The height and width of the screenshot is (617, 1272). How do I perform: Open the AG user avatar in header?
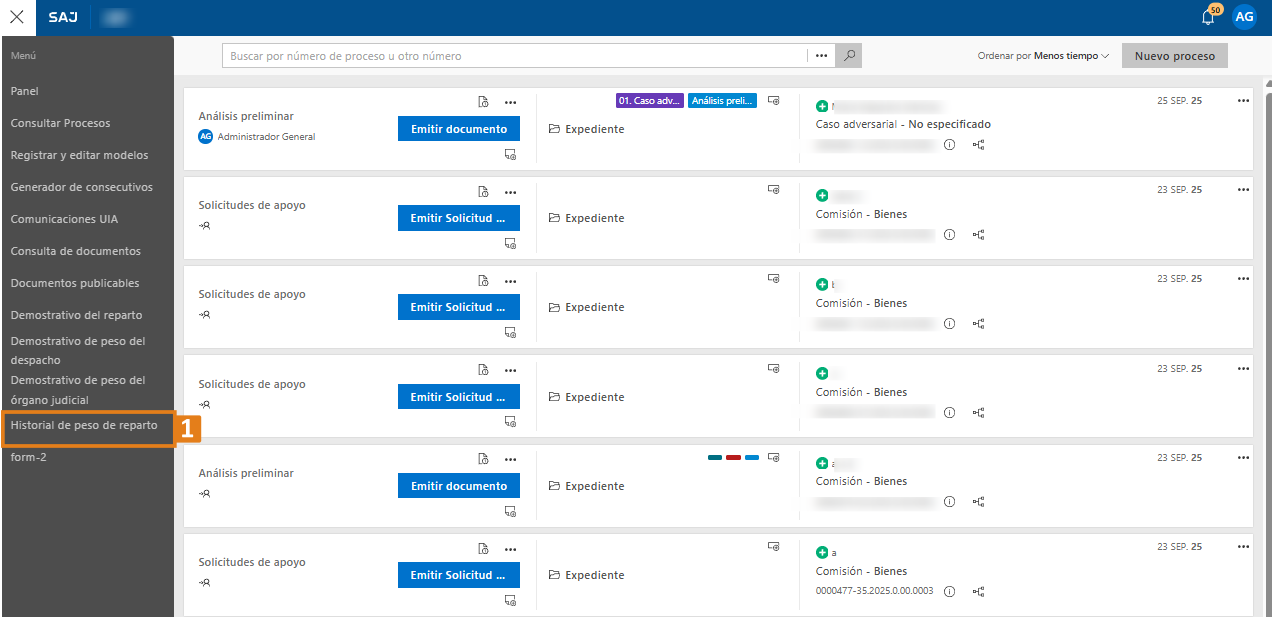pos(1244,17)
